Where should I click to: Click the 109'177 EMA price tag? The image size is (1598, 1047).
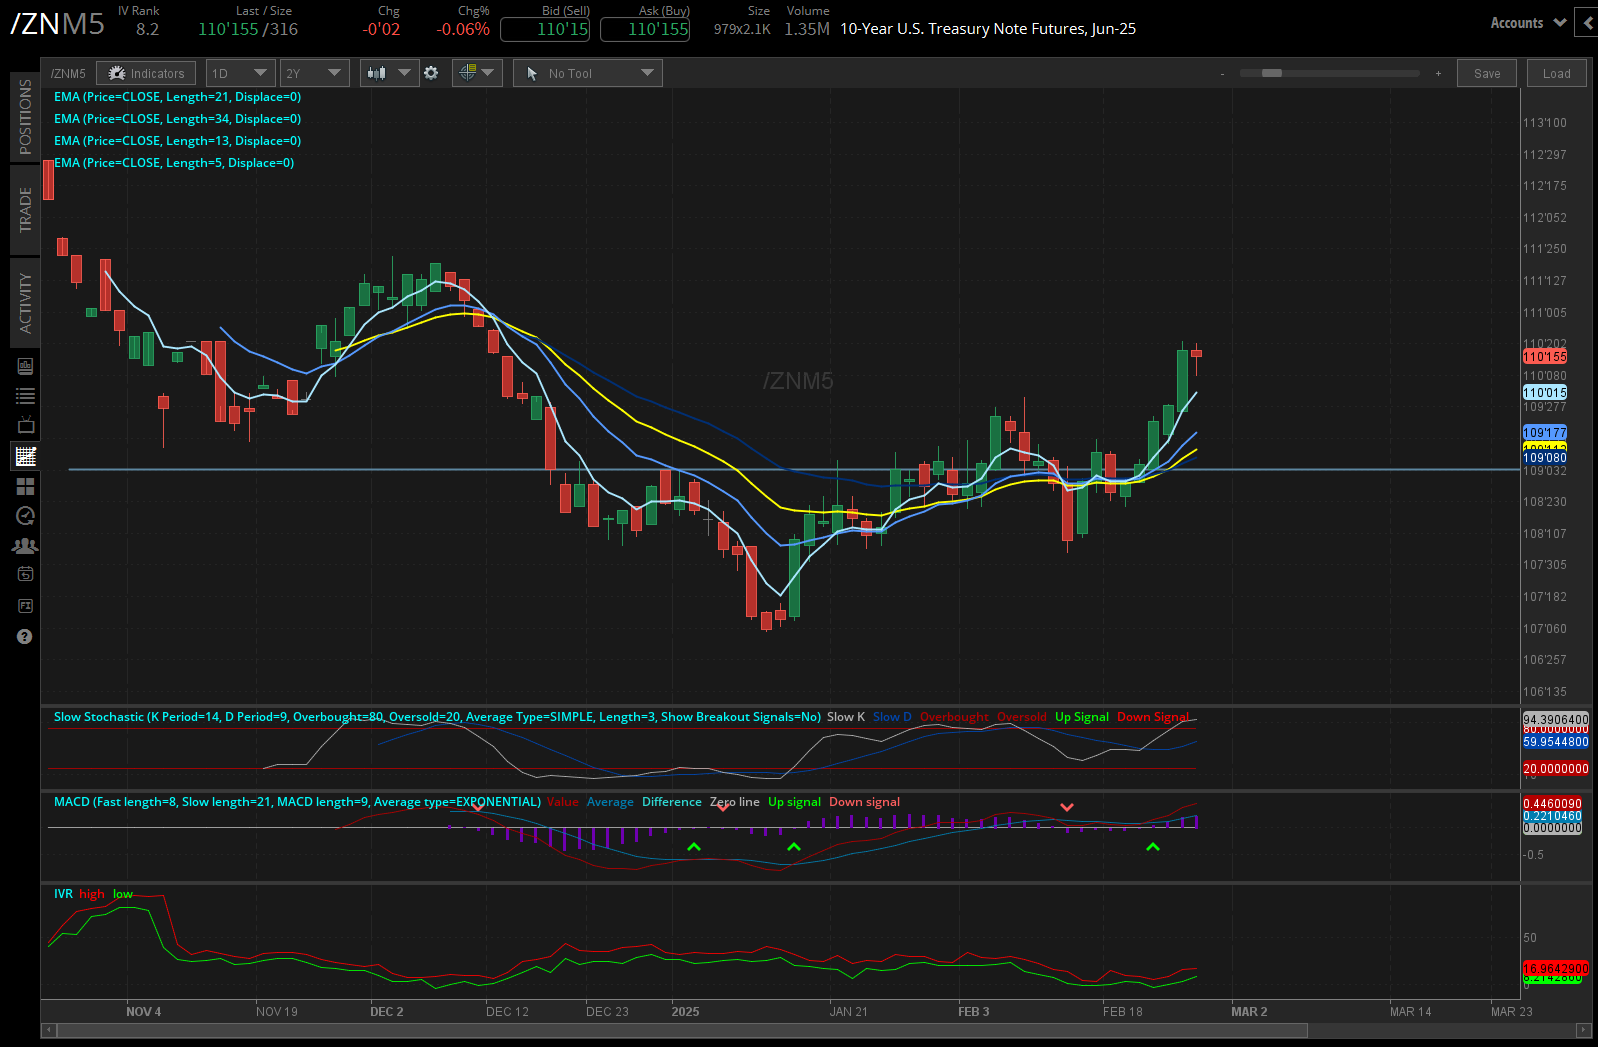1545,433
